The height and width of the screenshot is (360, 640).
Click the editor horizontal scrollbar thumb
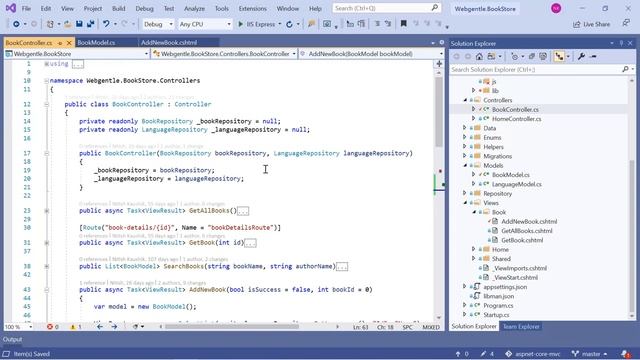pos(232,327)
